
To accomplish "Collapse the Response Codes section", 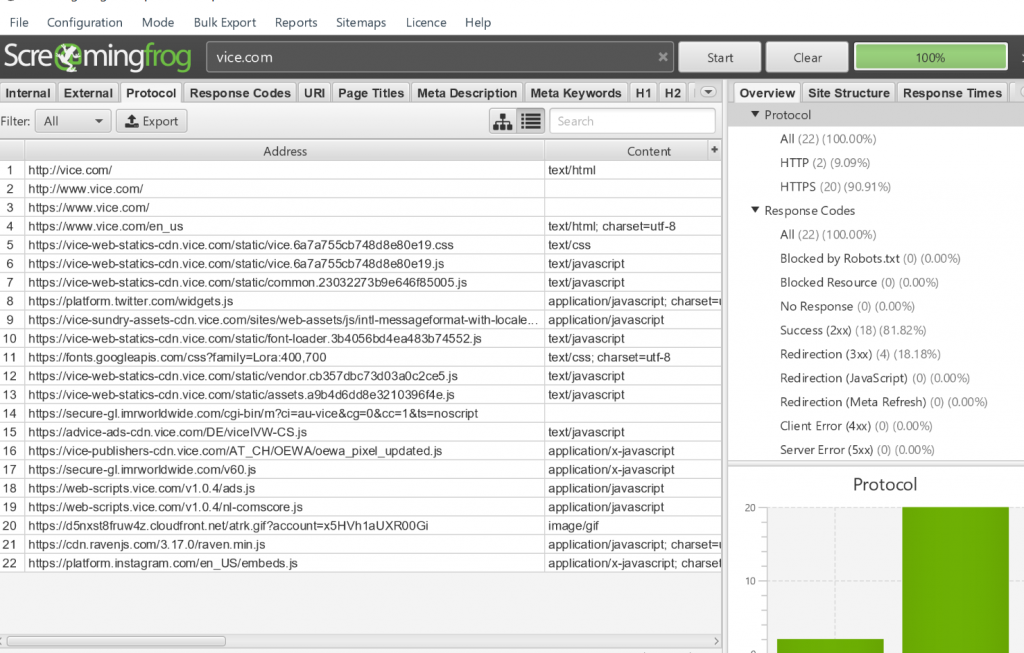I will [x=755, y=210].
